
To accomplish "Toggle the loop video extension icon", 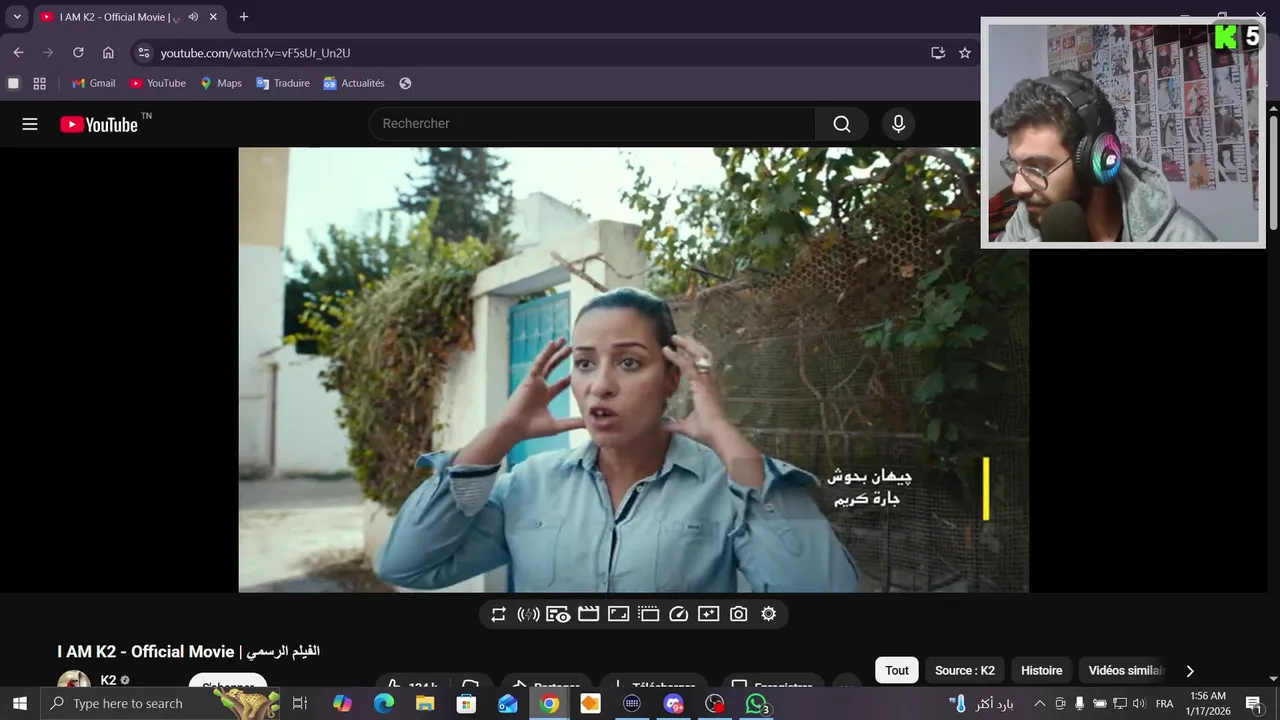I will pyautogui.click(x=498, y=614).
